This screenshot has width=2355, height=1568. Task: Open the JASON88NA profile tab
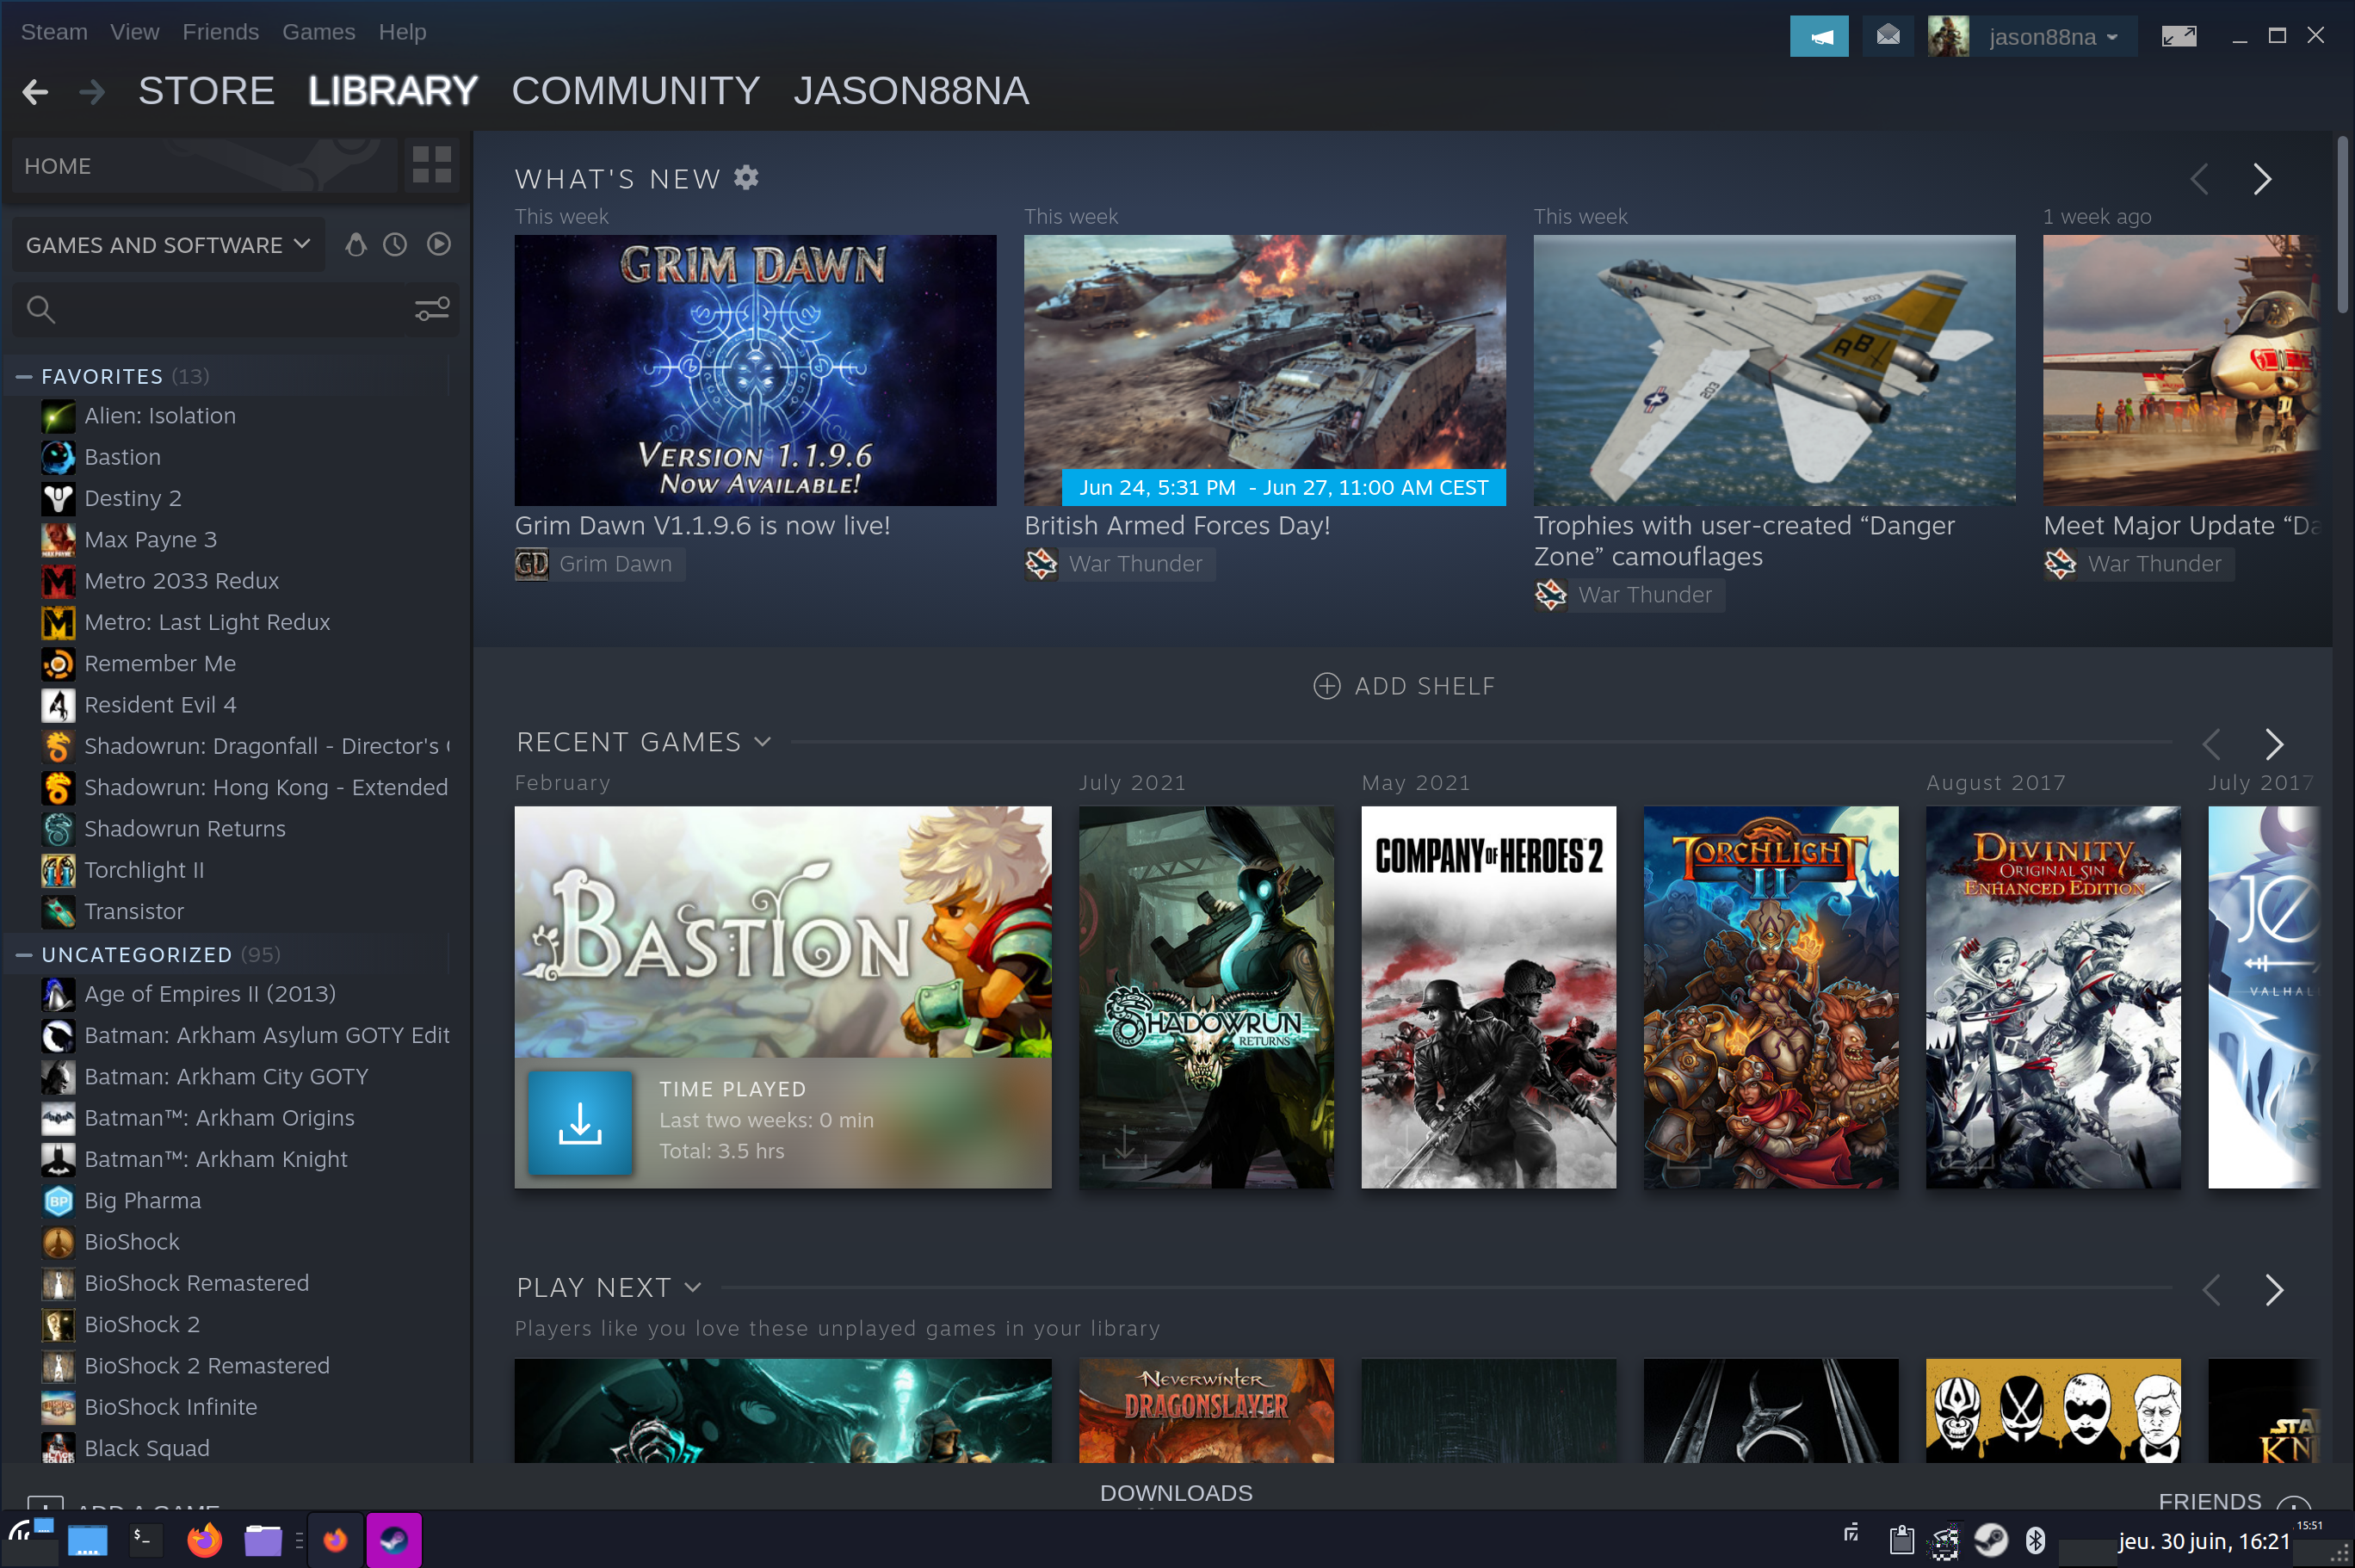pyautogui.click(x=911, y=92)
